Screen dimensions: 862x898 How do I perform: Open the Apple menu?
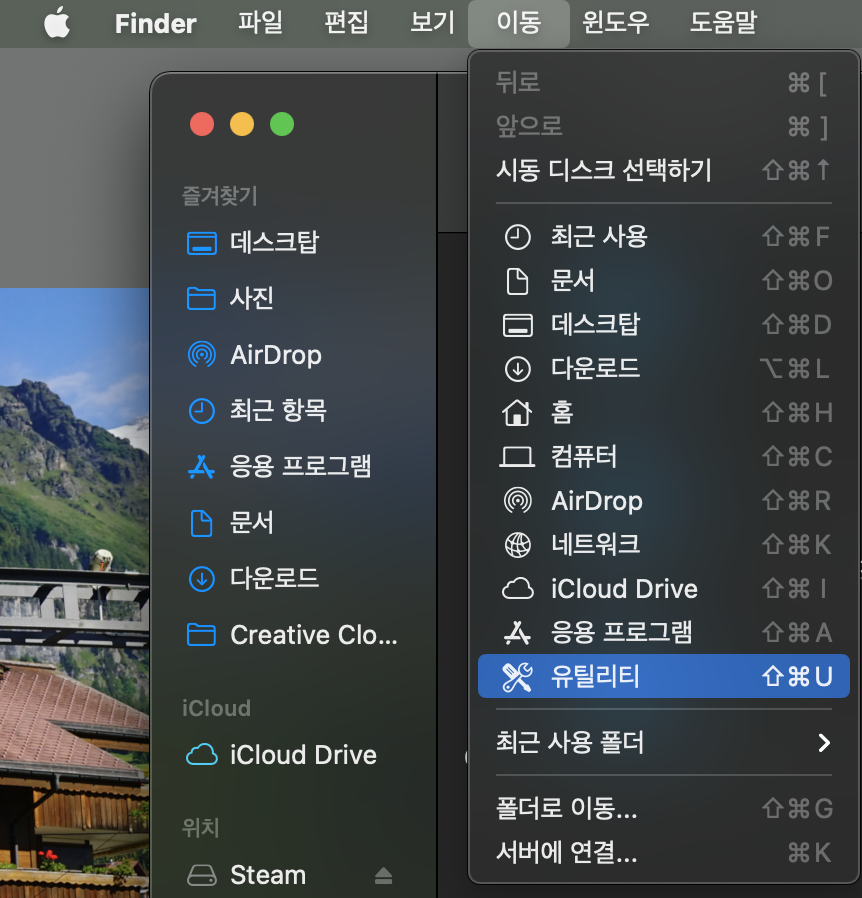pos(57,23)
